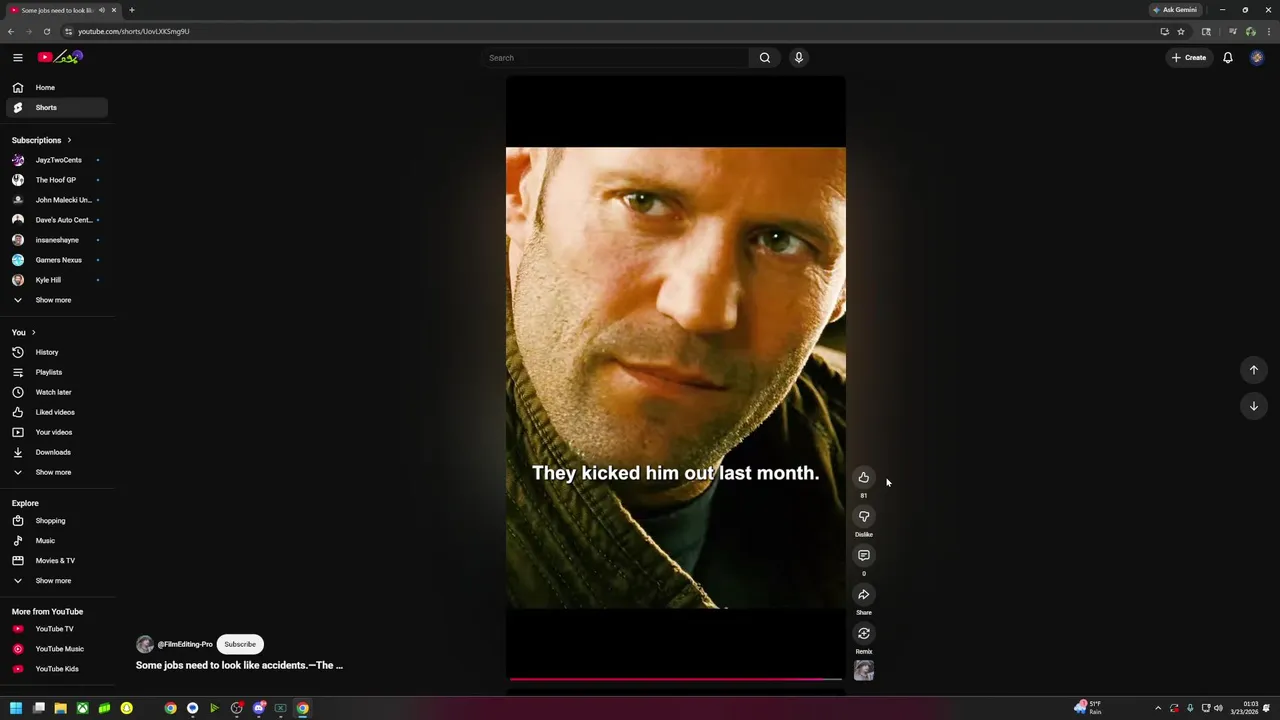This screenshot has width=1280, height=720.
Task: Open Chrome media controls icon
Action: tap(1232, 31)
